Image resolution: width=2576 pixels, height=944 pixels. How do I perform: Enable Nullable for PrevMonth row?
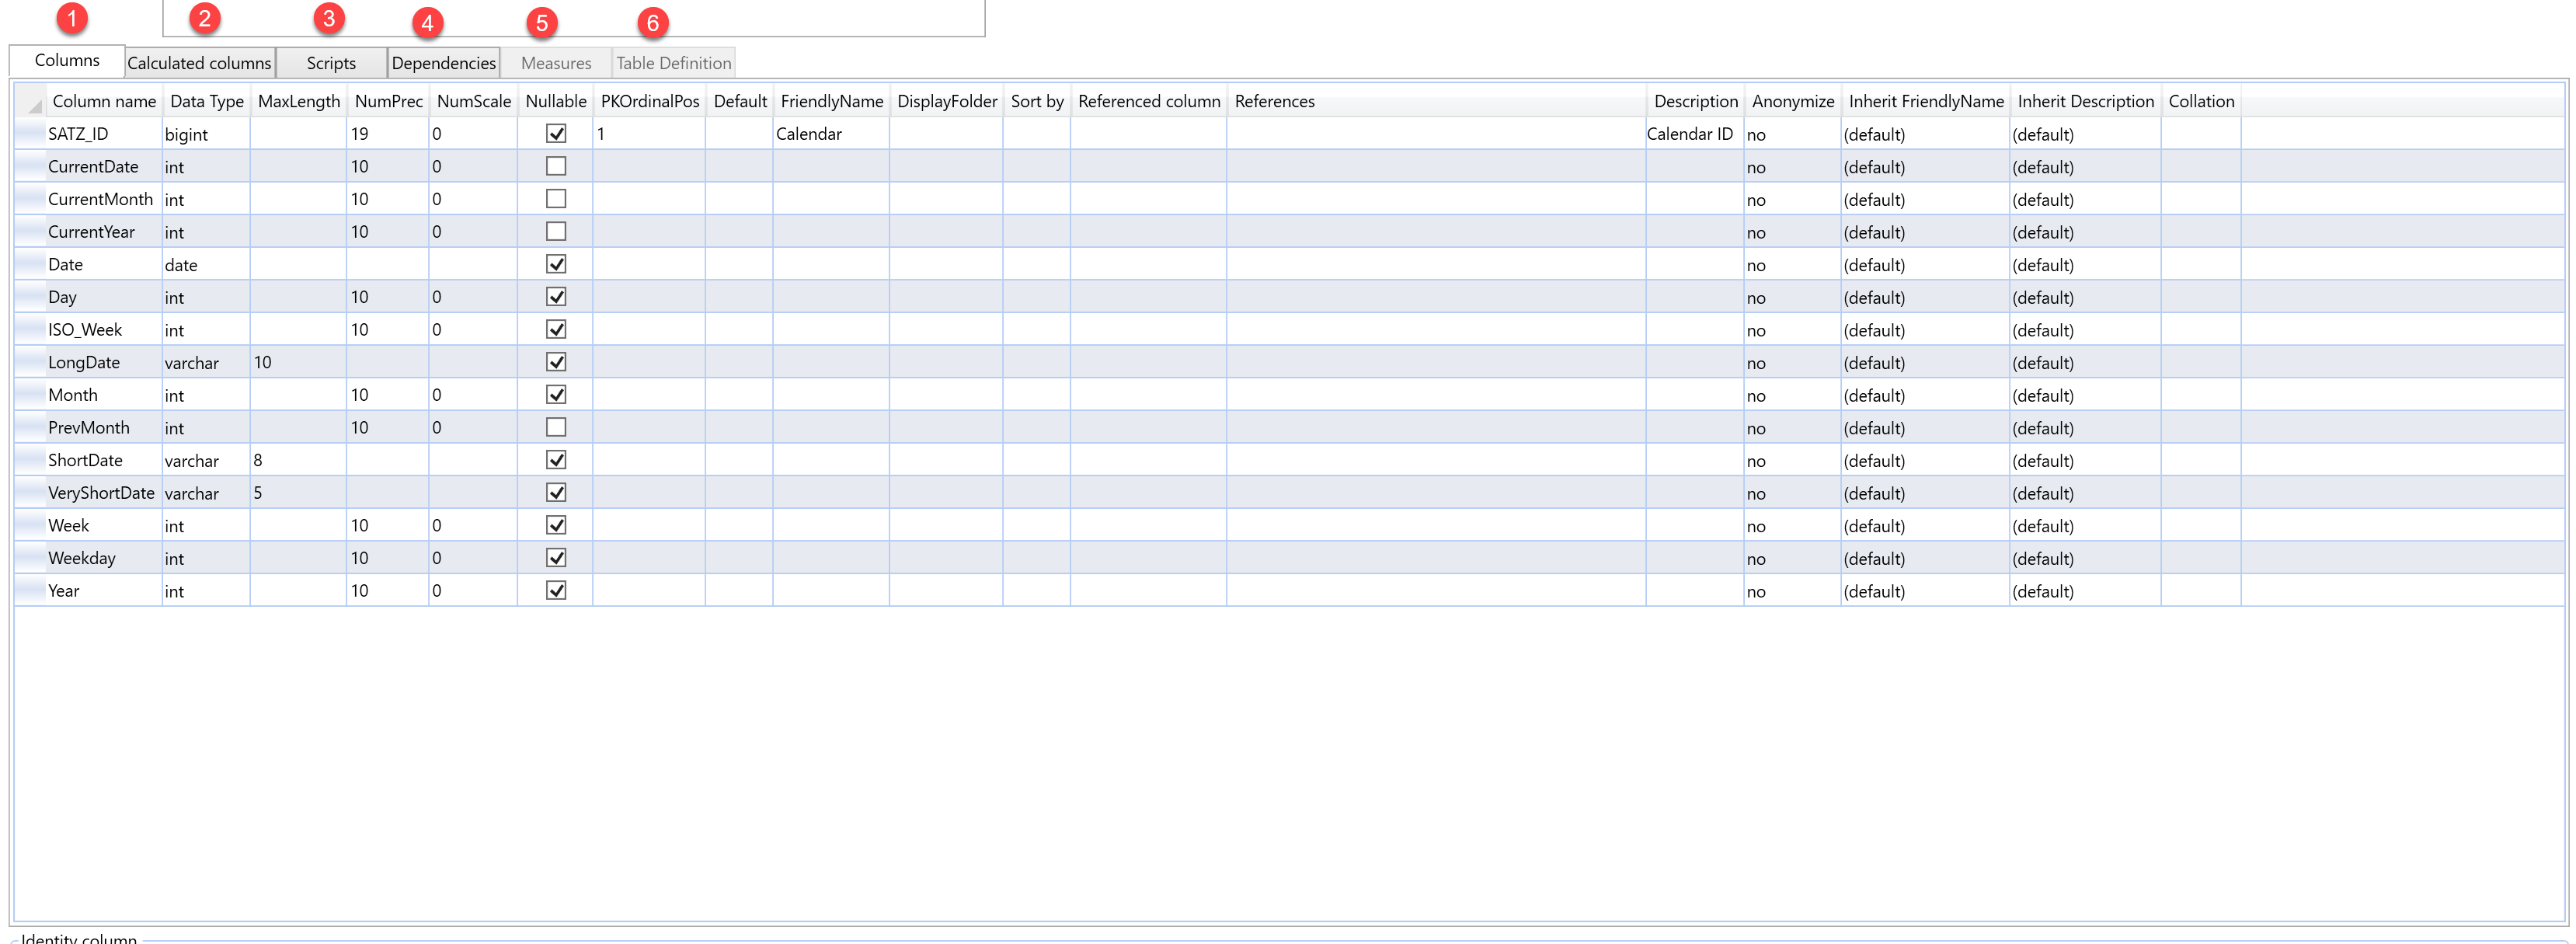coord(556,428)
